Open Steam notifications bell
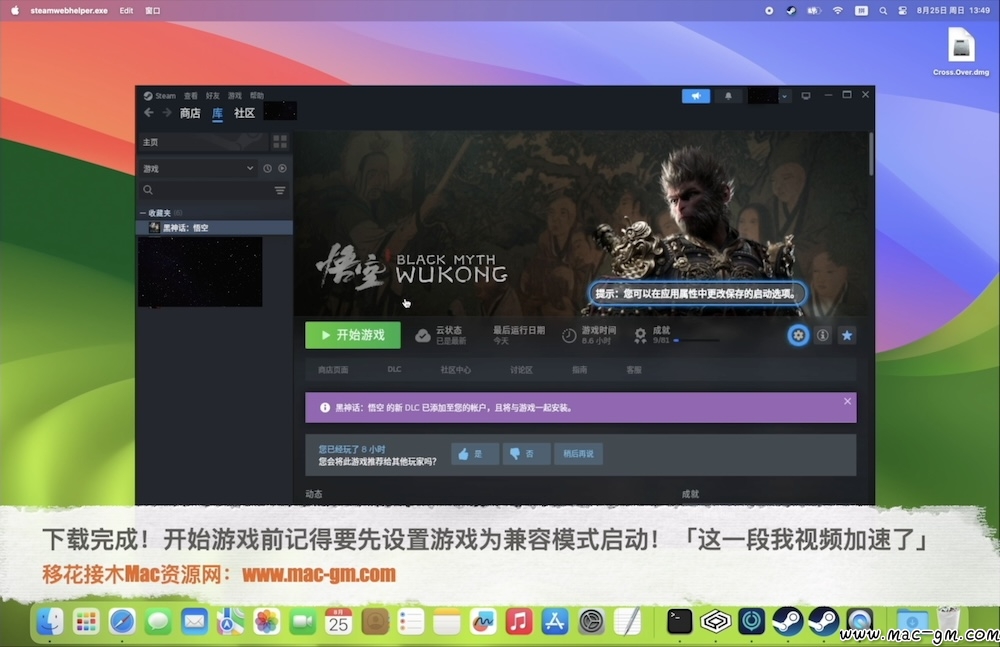Screen dimensions: 1000x647 pyautogui.click(x=728, y=96)
